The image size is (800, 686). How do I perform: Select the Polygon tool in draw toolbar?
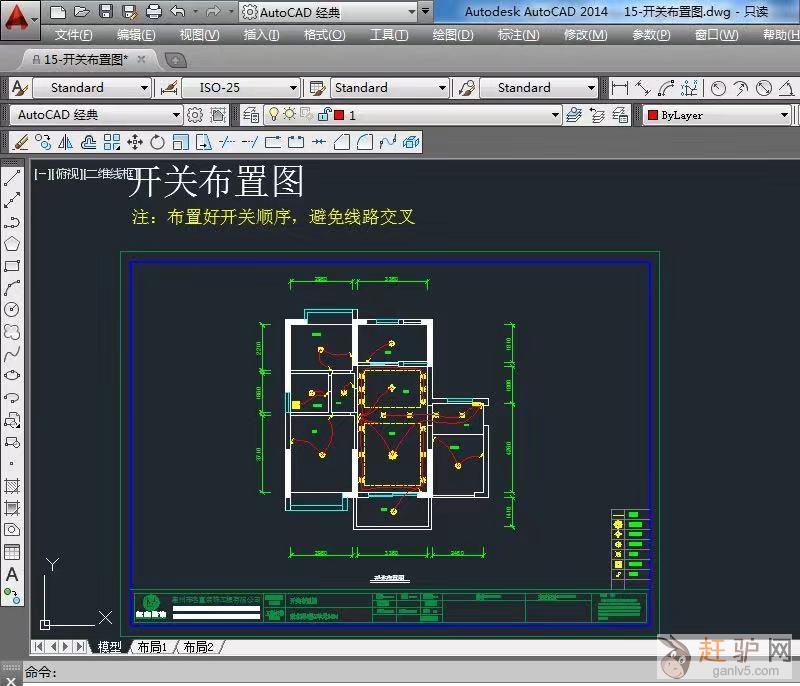click(12, 244)
